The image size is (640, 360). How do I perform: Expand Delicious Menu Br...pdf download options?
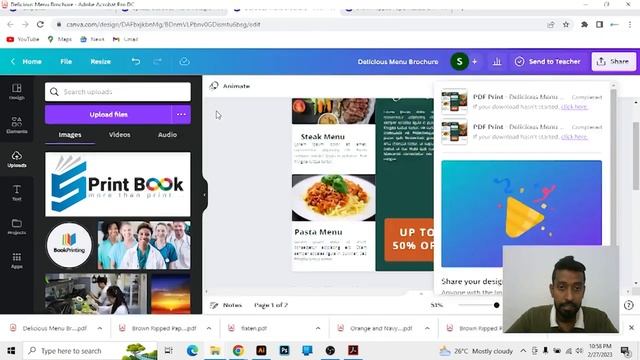(100, 328)
